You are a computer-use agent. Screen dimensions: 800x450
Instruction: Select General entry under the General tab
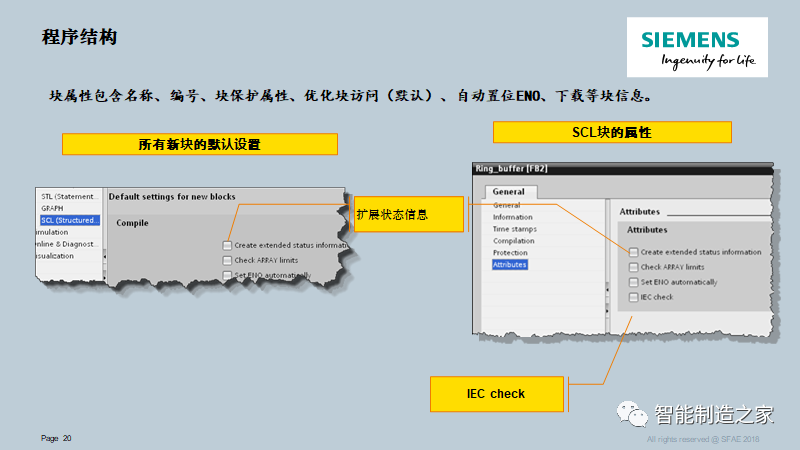(x=506, y=205)
